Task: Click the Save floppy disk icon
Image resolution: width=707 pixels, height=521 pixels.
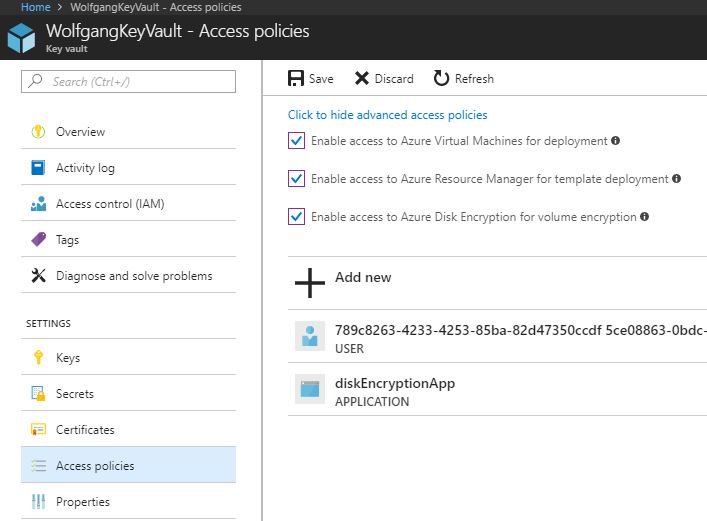Action: [x=296, y=78]
